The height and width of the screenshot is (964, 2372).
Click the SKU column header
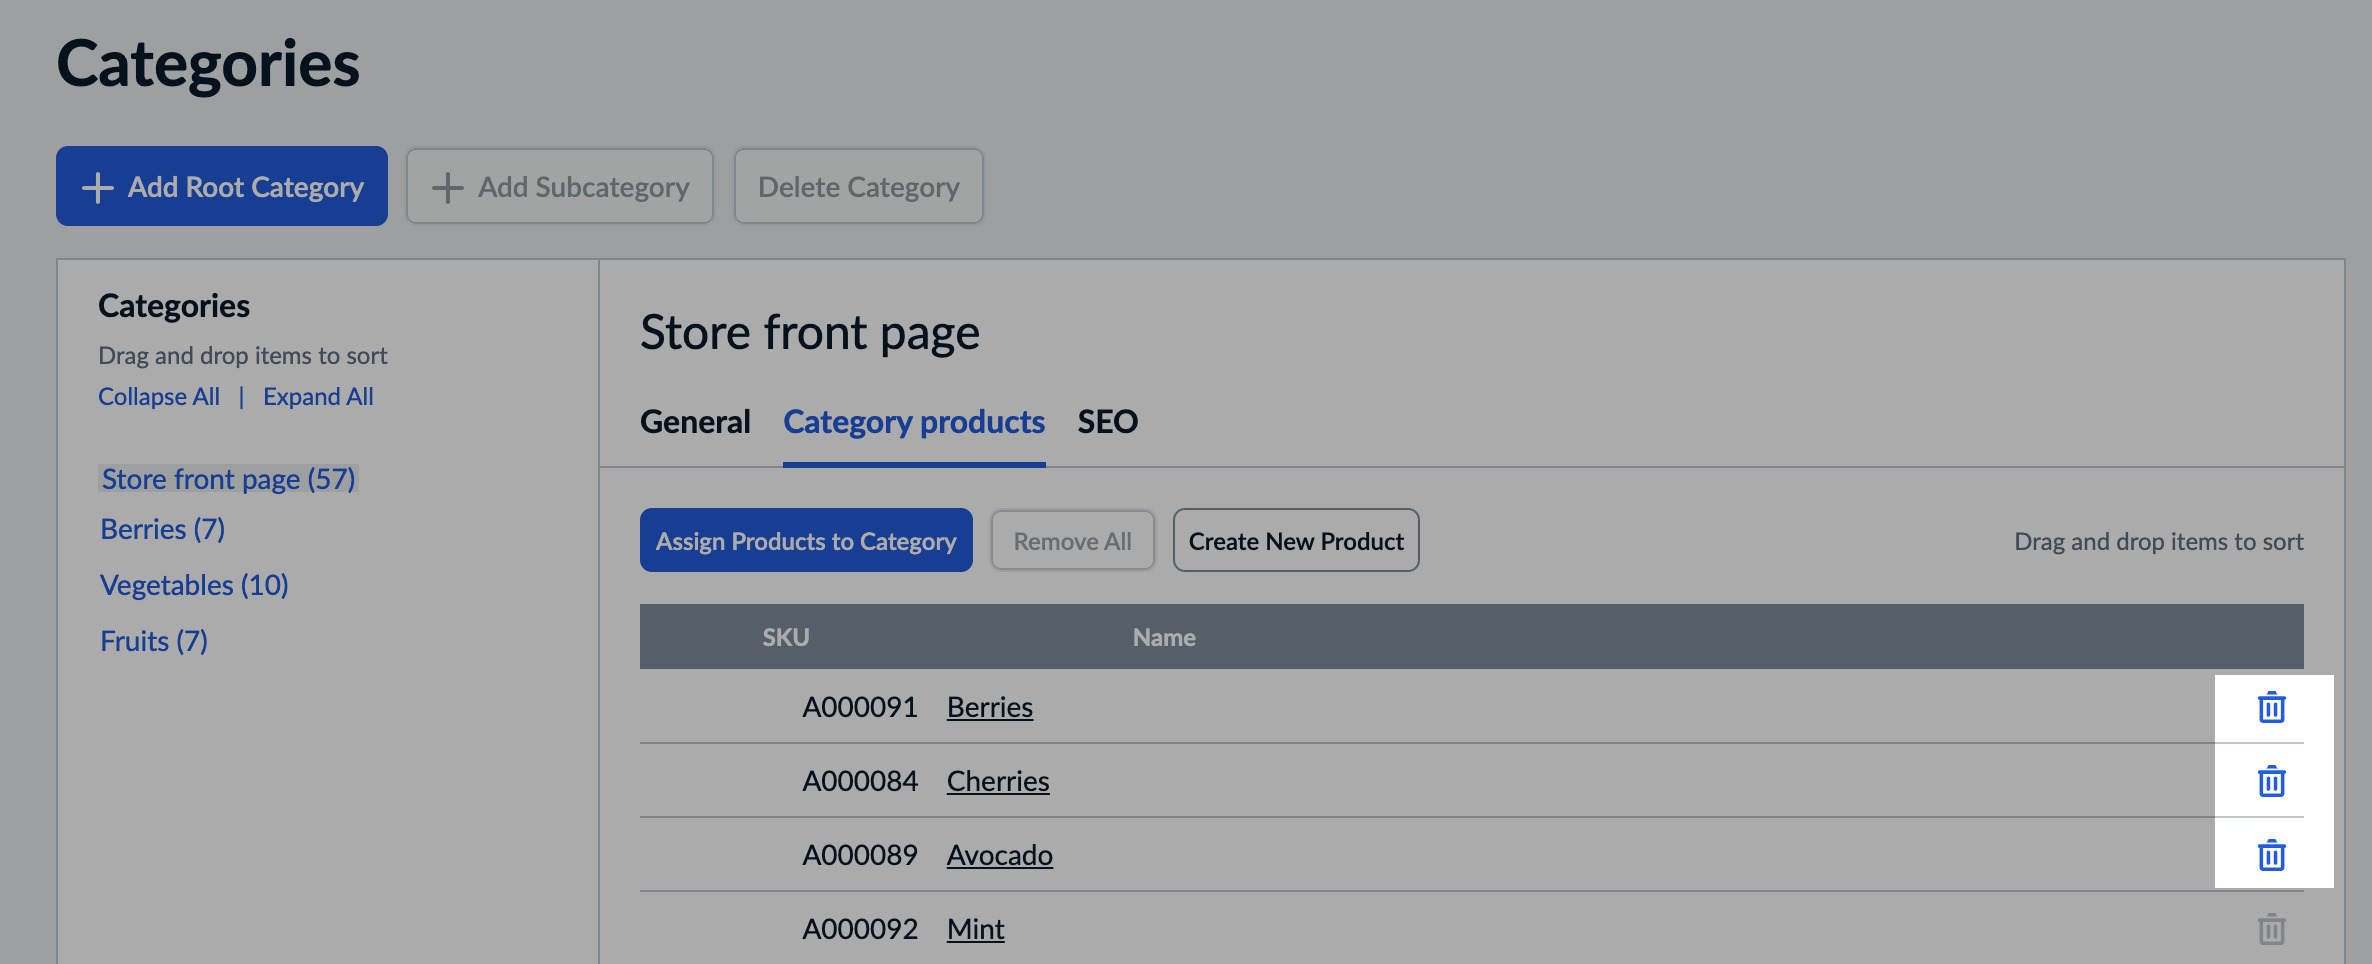pos(785,636)
